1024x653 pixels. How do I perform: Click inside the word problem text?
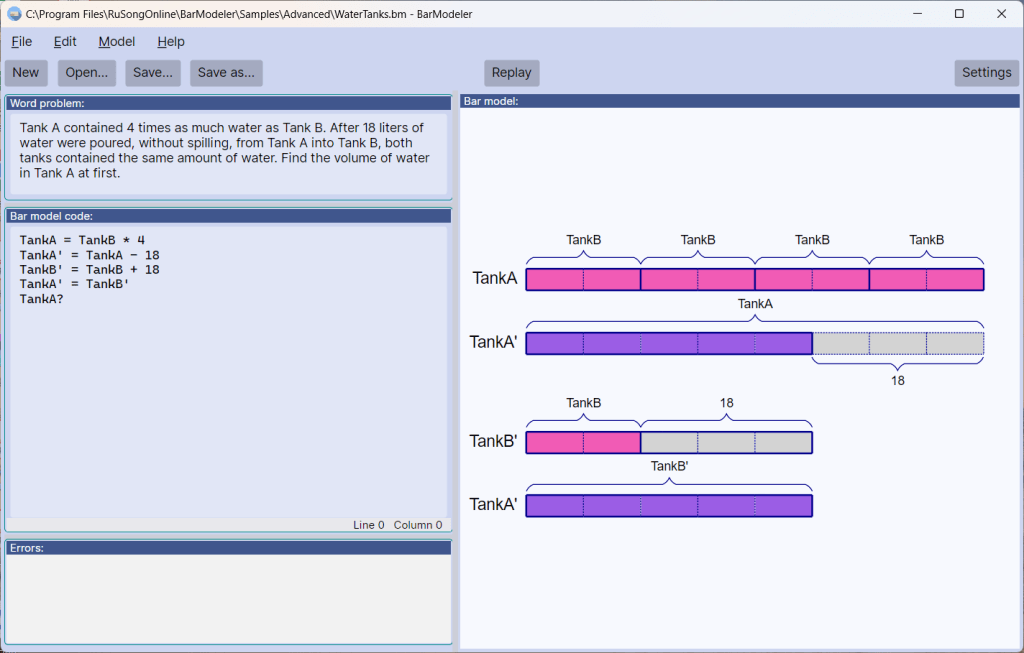tap(225, 150)
